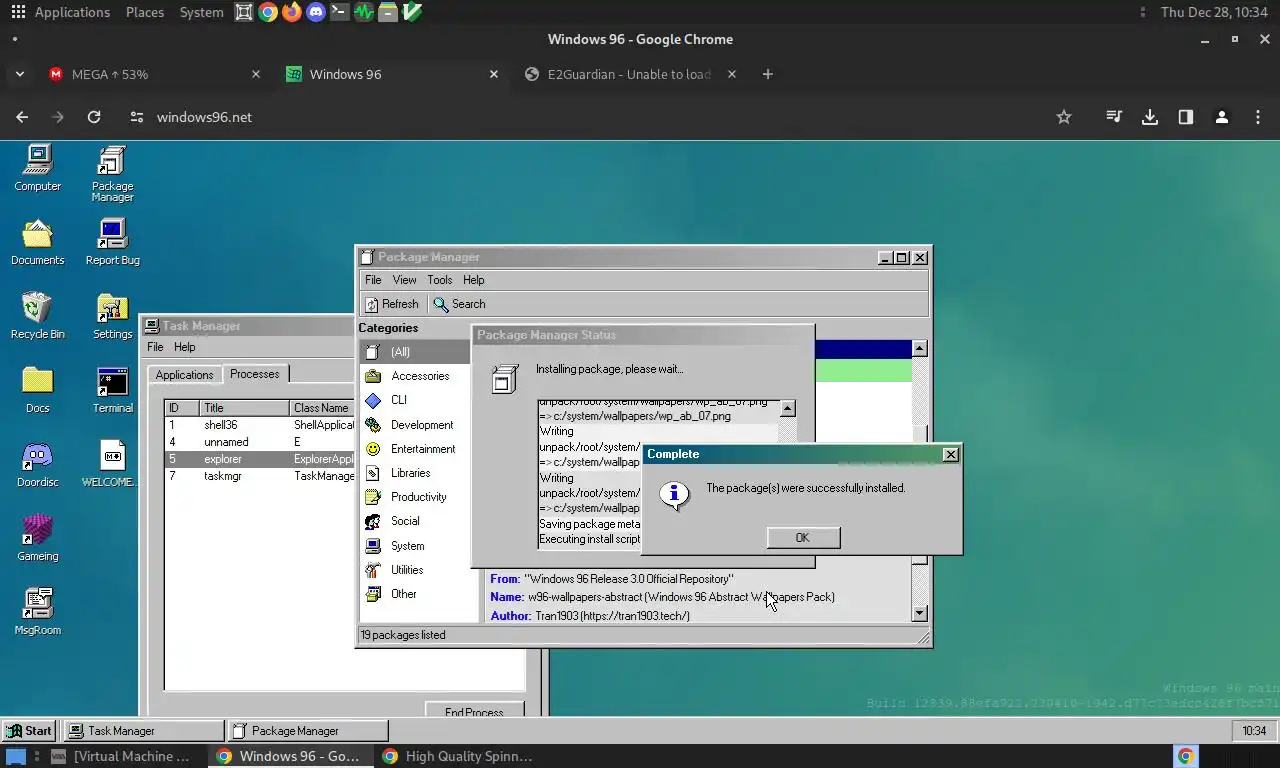The height and width of the screenshot is (768, 1280).
Task: Select the taskmgr process row
Action: point(260,476)
